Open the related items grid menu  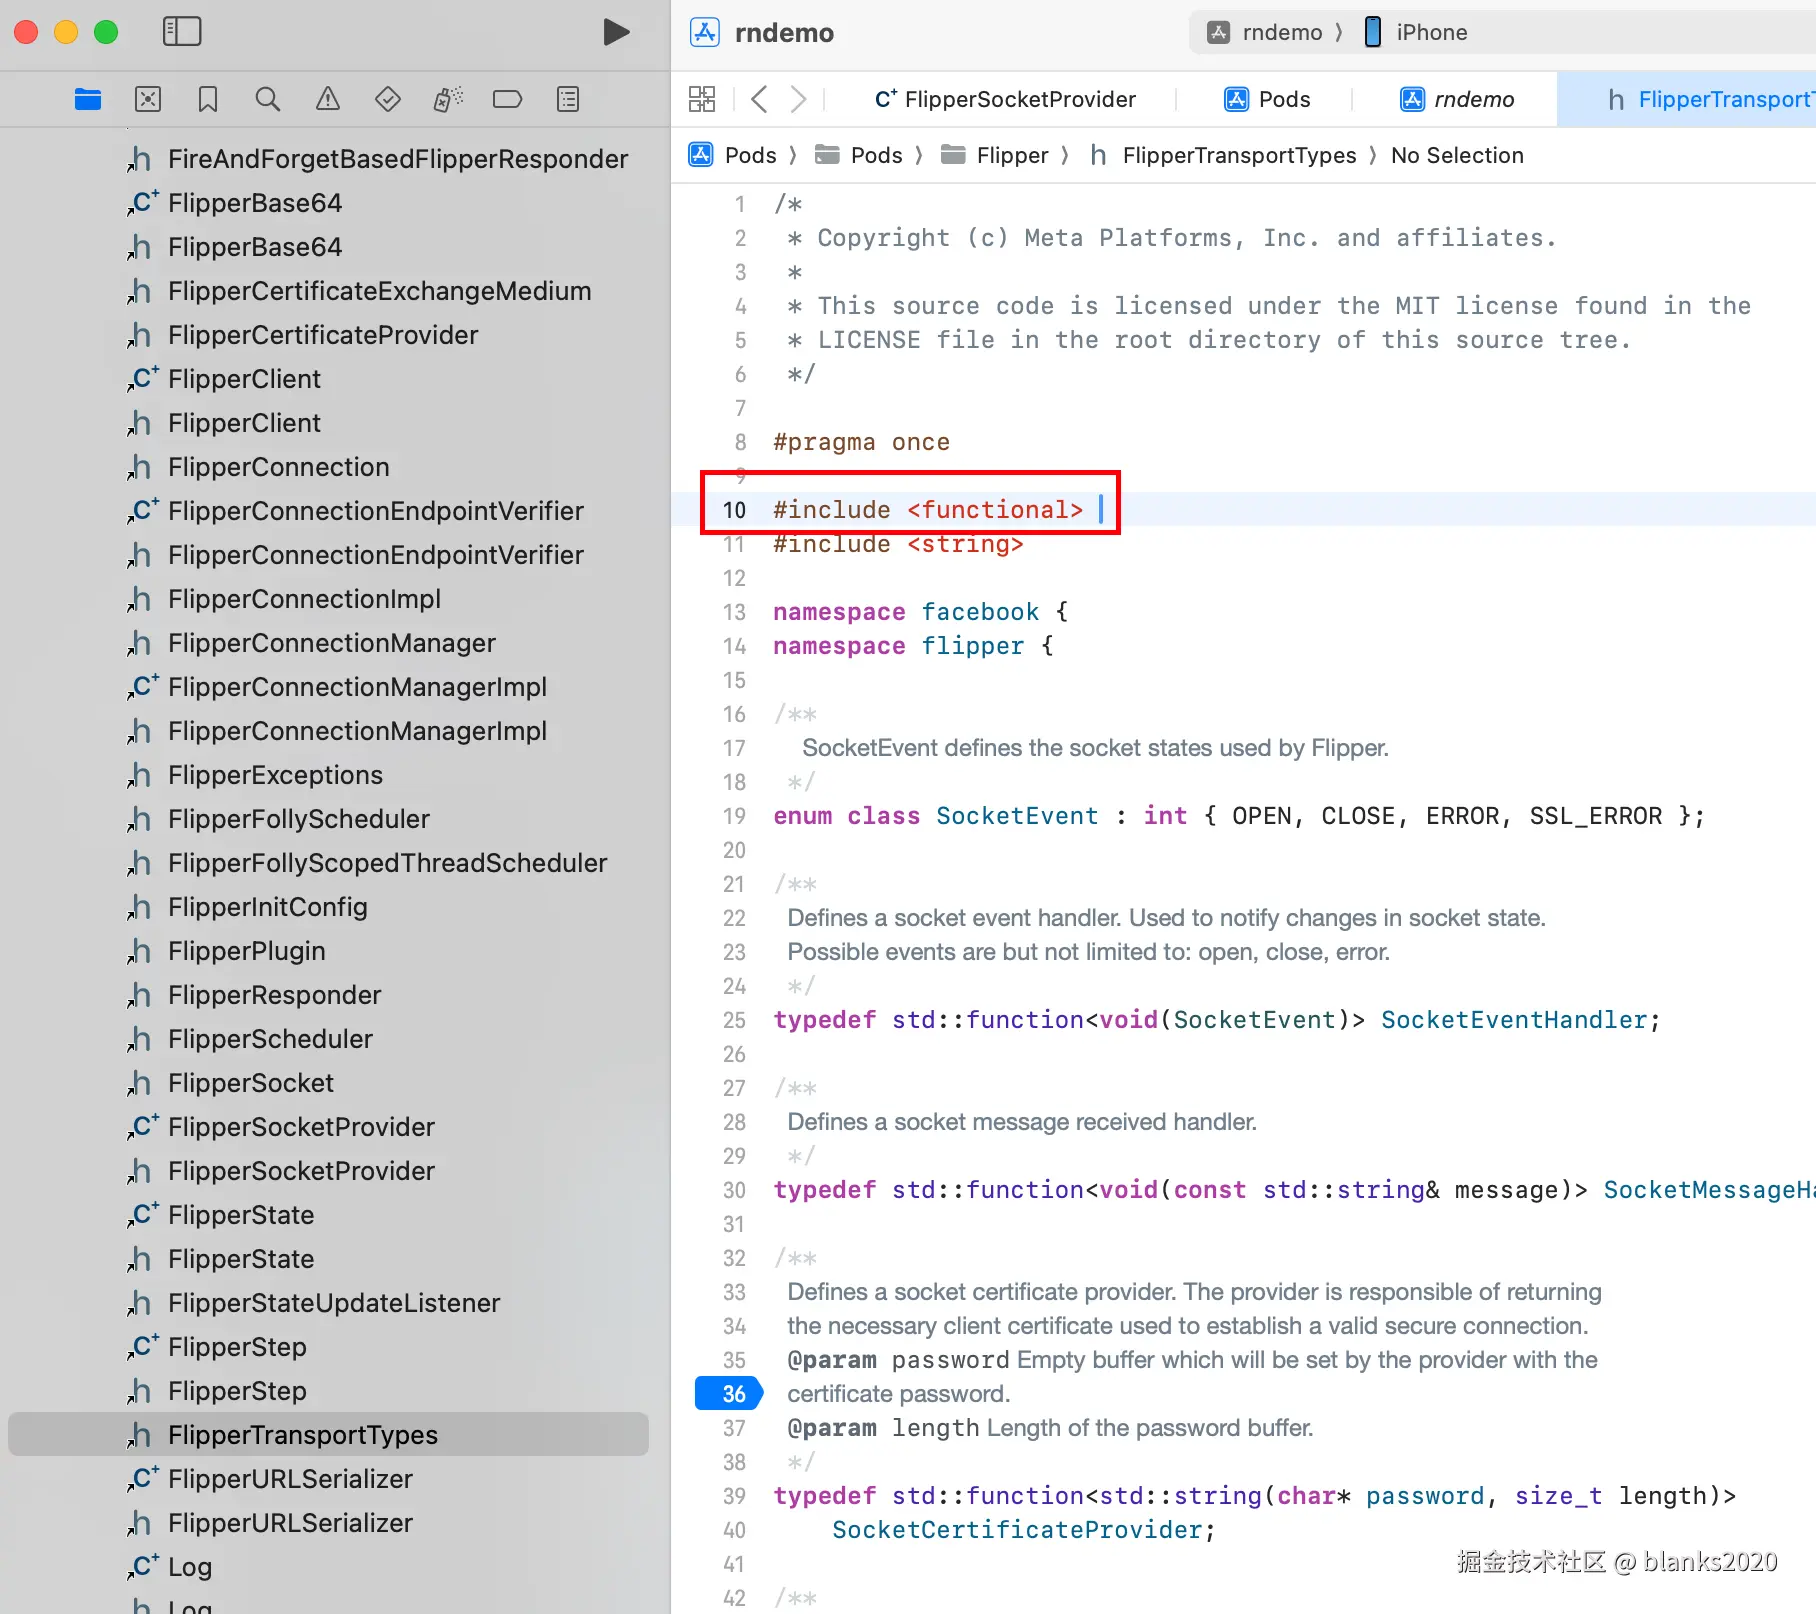coord(702,99)
